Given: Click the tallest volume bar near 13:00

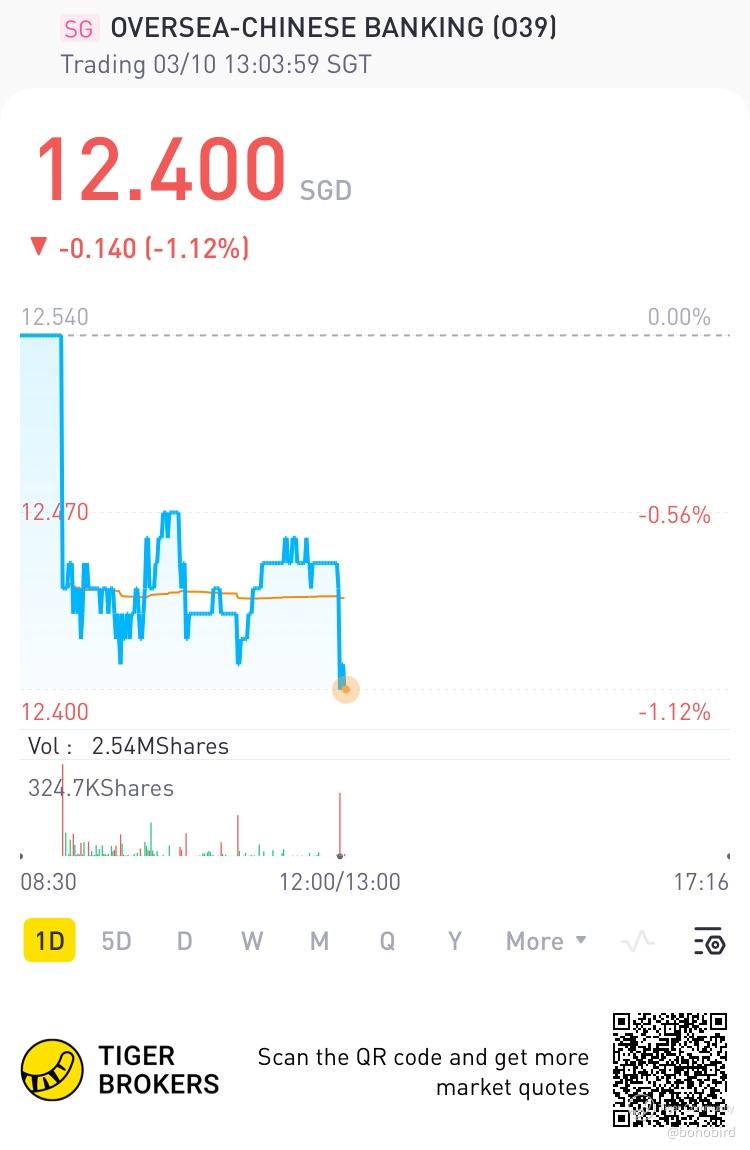Looking at the screenshot, I should [x=339, y=824].
